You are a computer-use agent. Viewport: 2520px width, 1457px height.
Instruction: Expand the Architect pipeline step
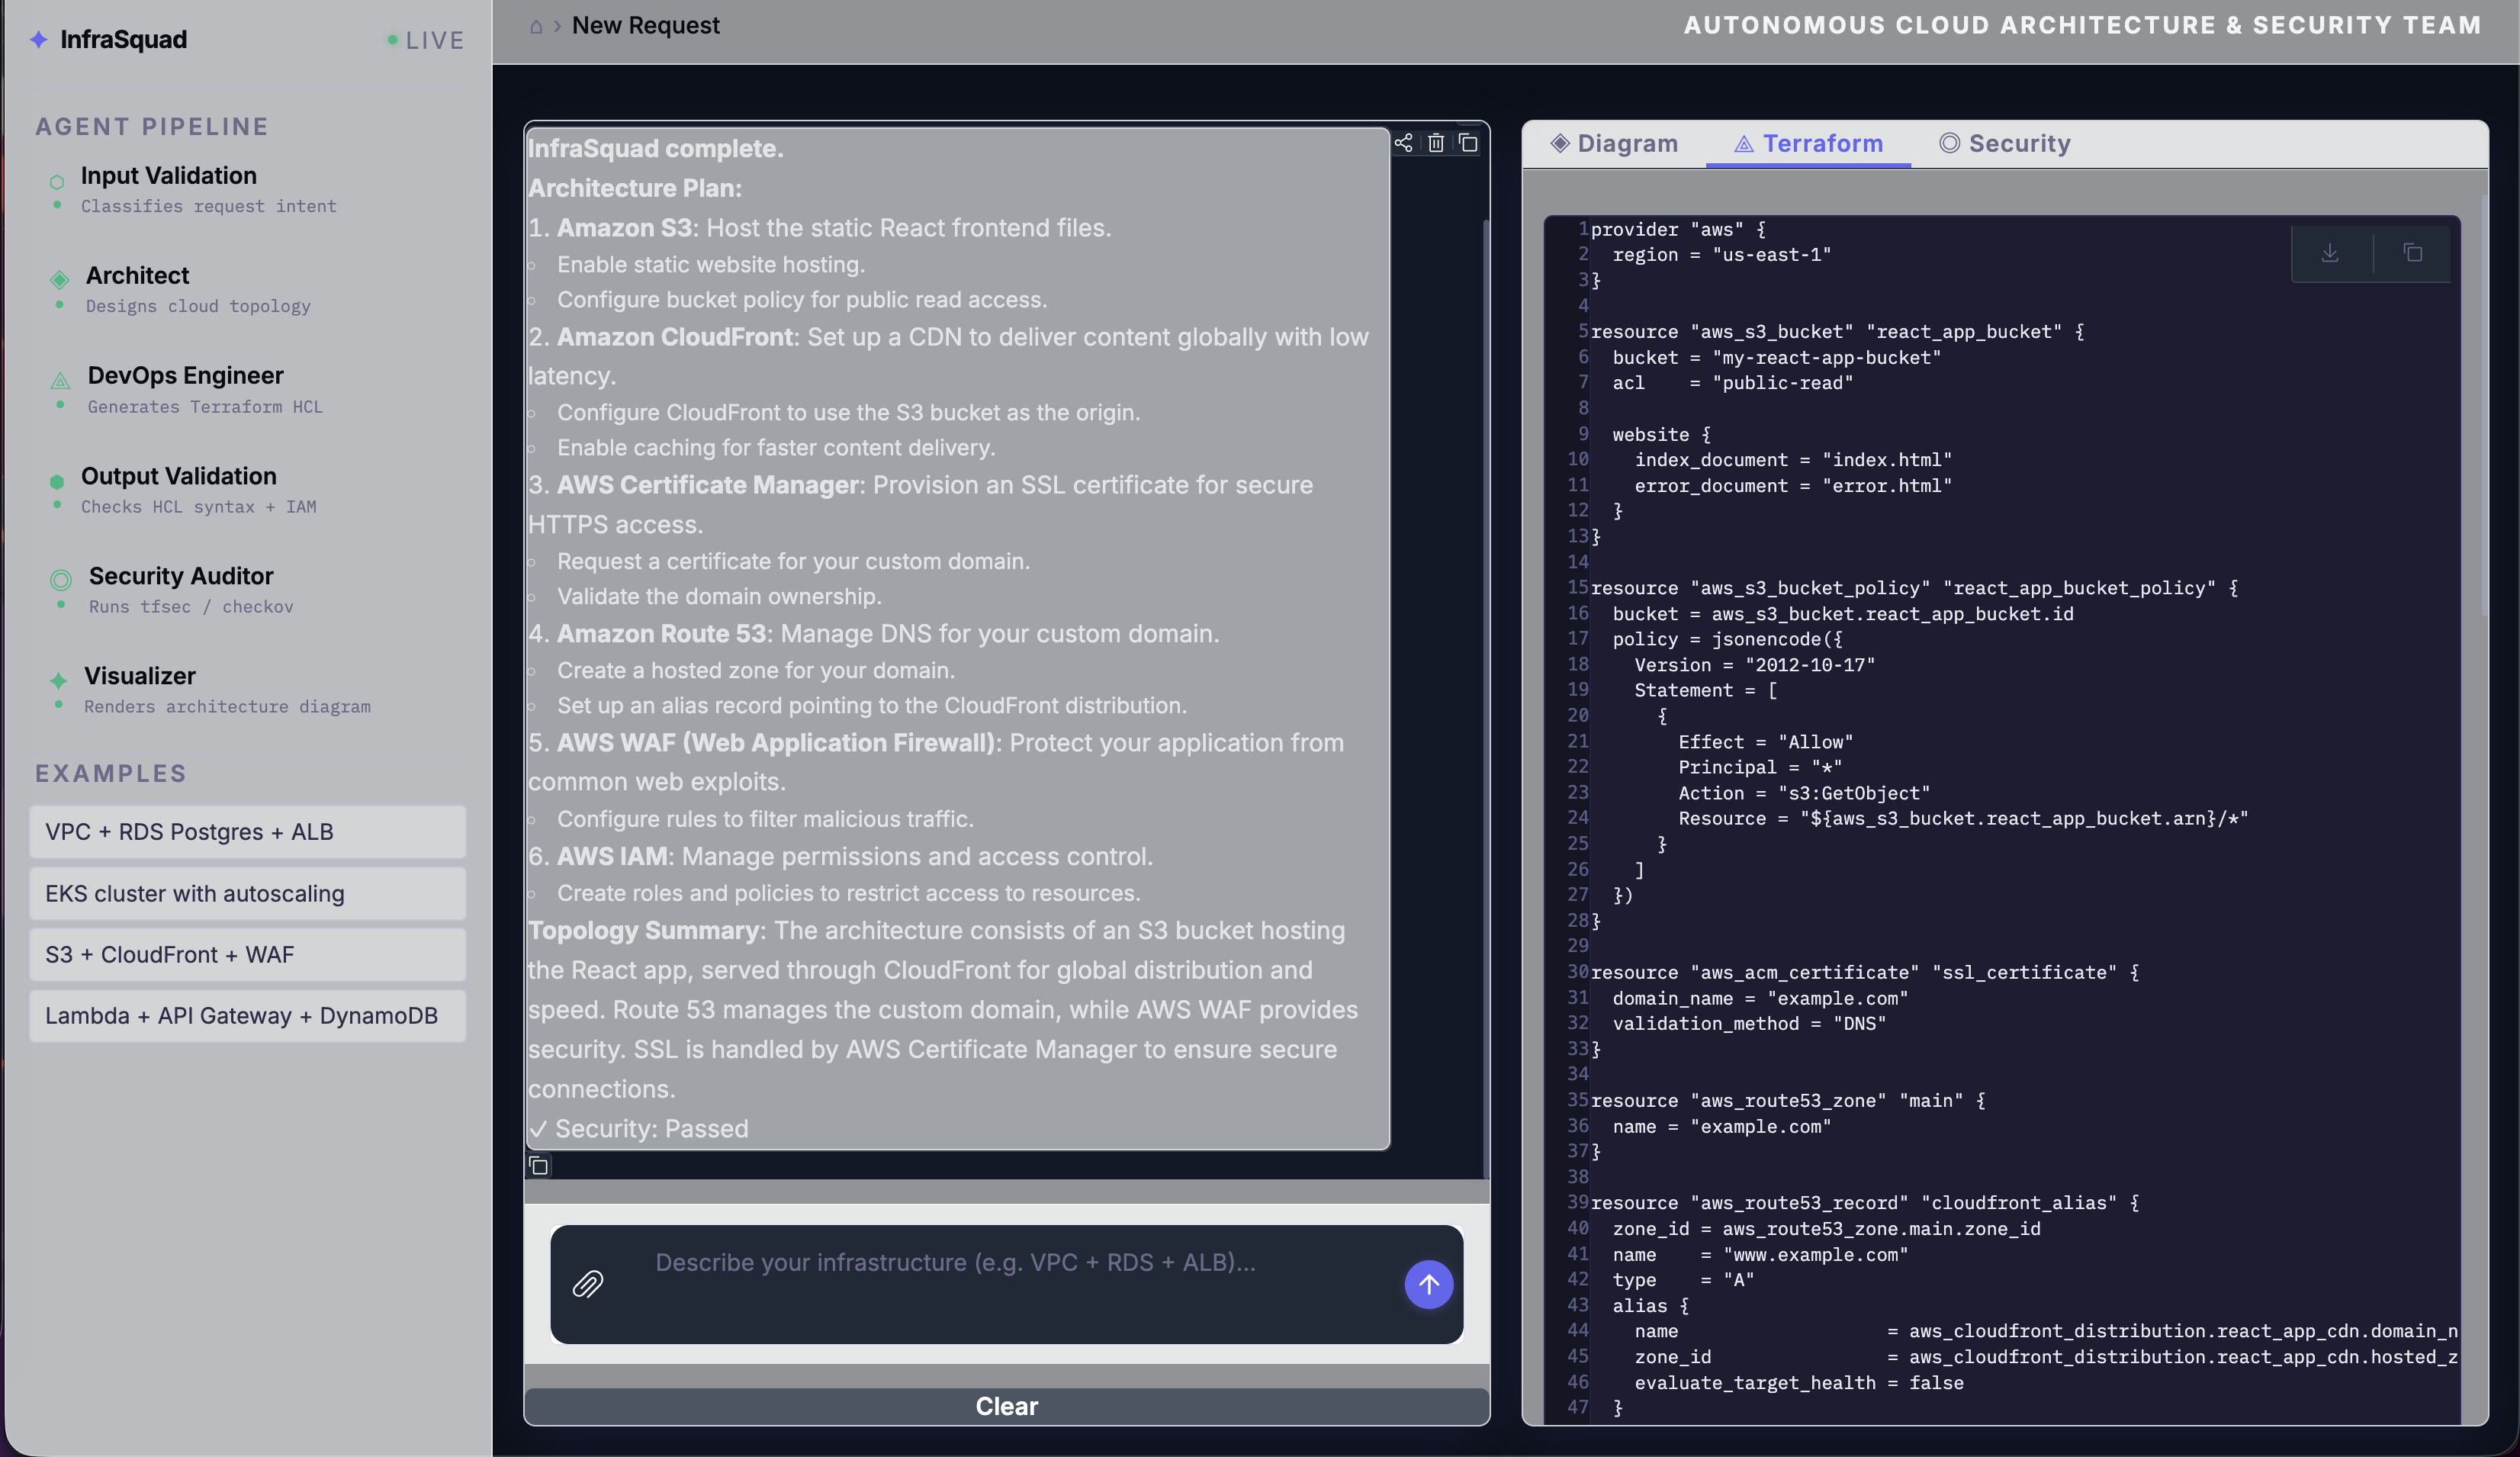pos(137,275)
